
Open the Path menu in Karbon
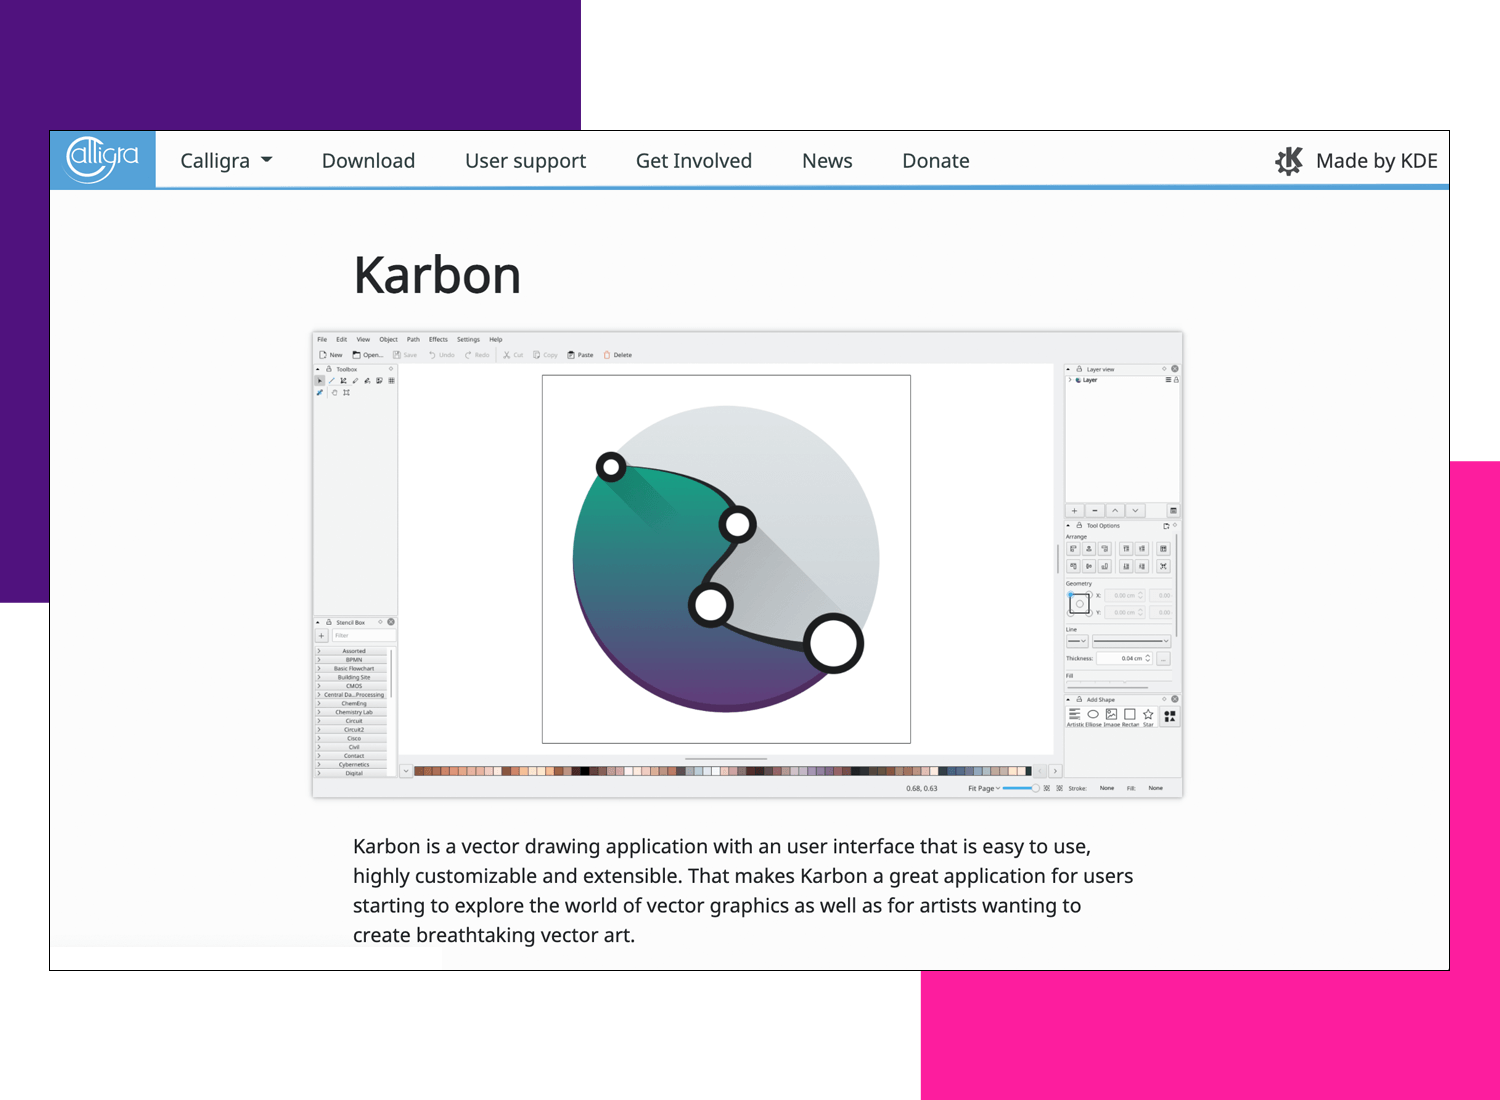(413, 339)
